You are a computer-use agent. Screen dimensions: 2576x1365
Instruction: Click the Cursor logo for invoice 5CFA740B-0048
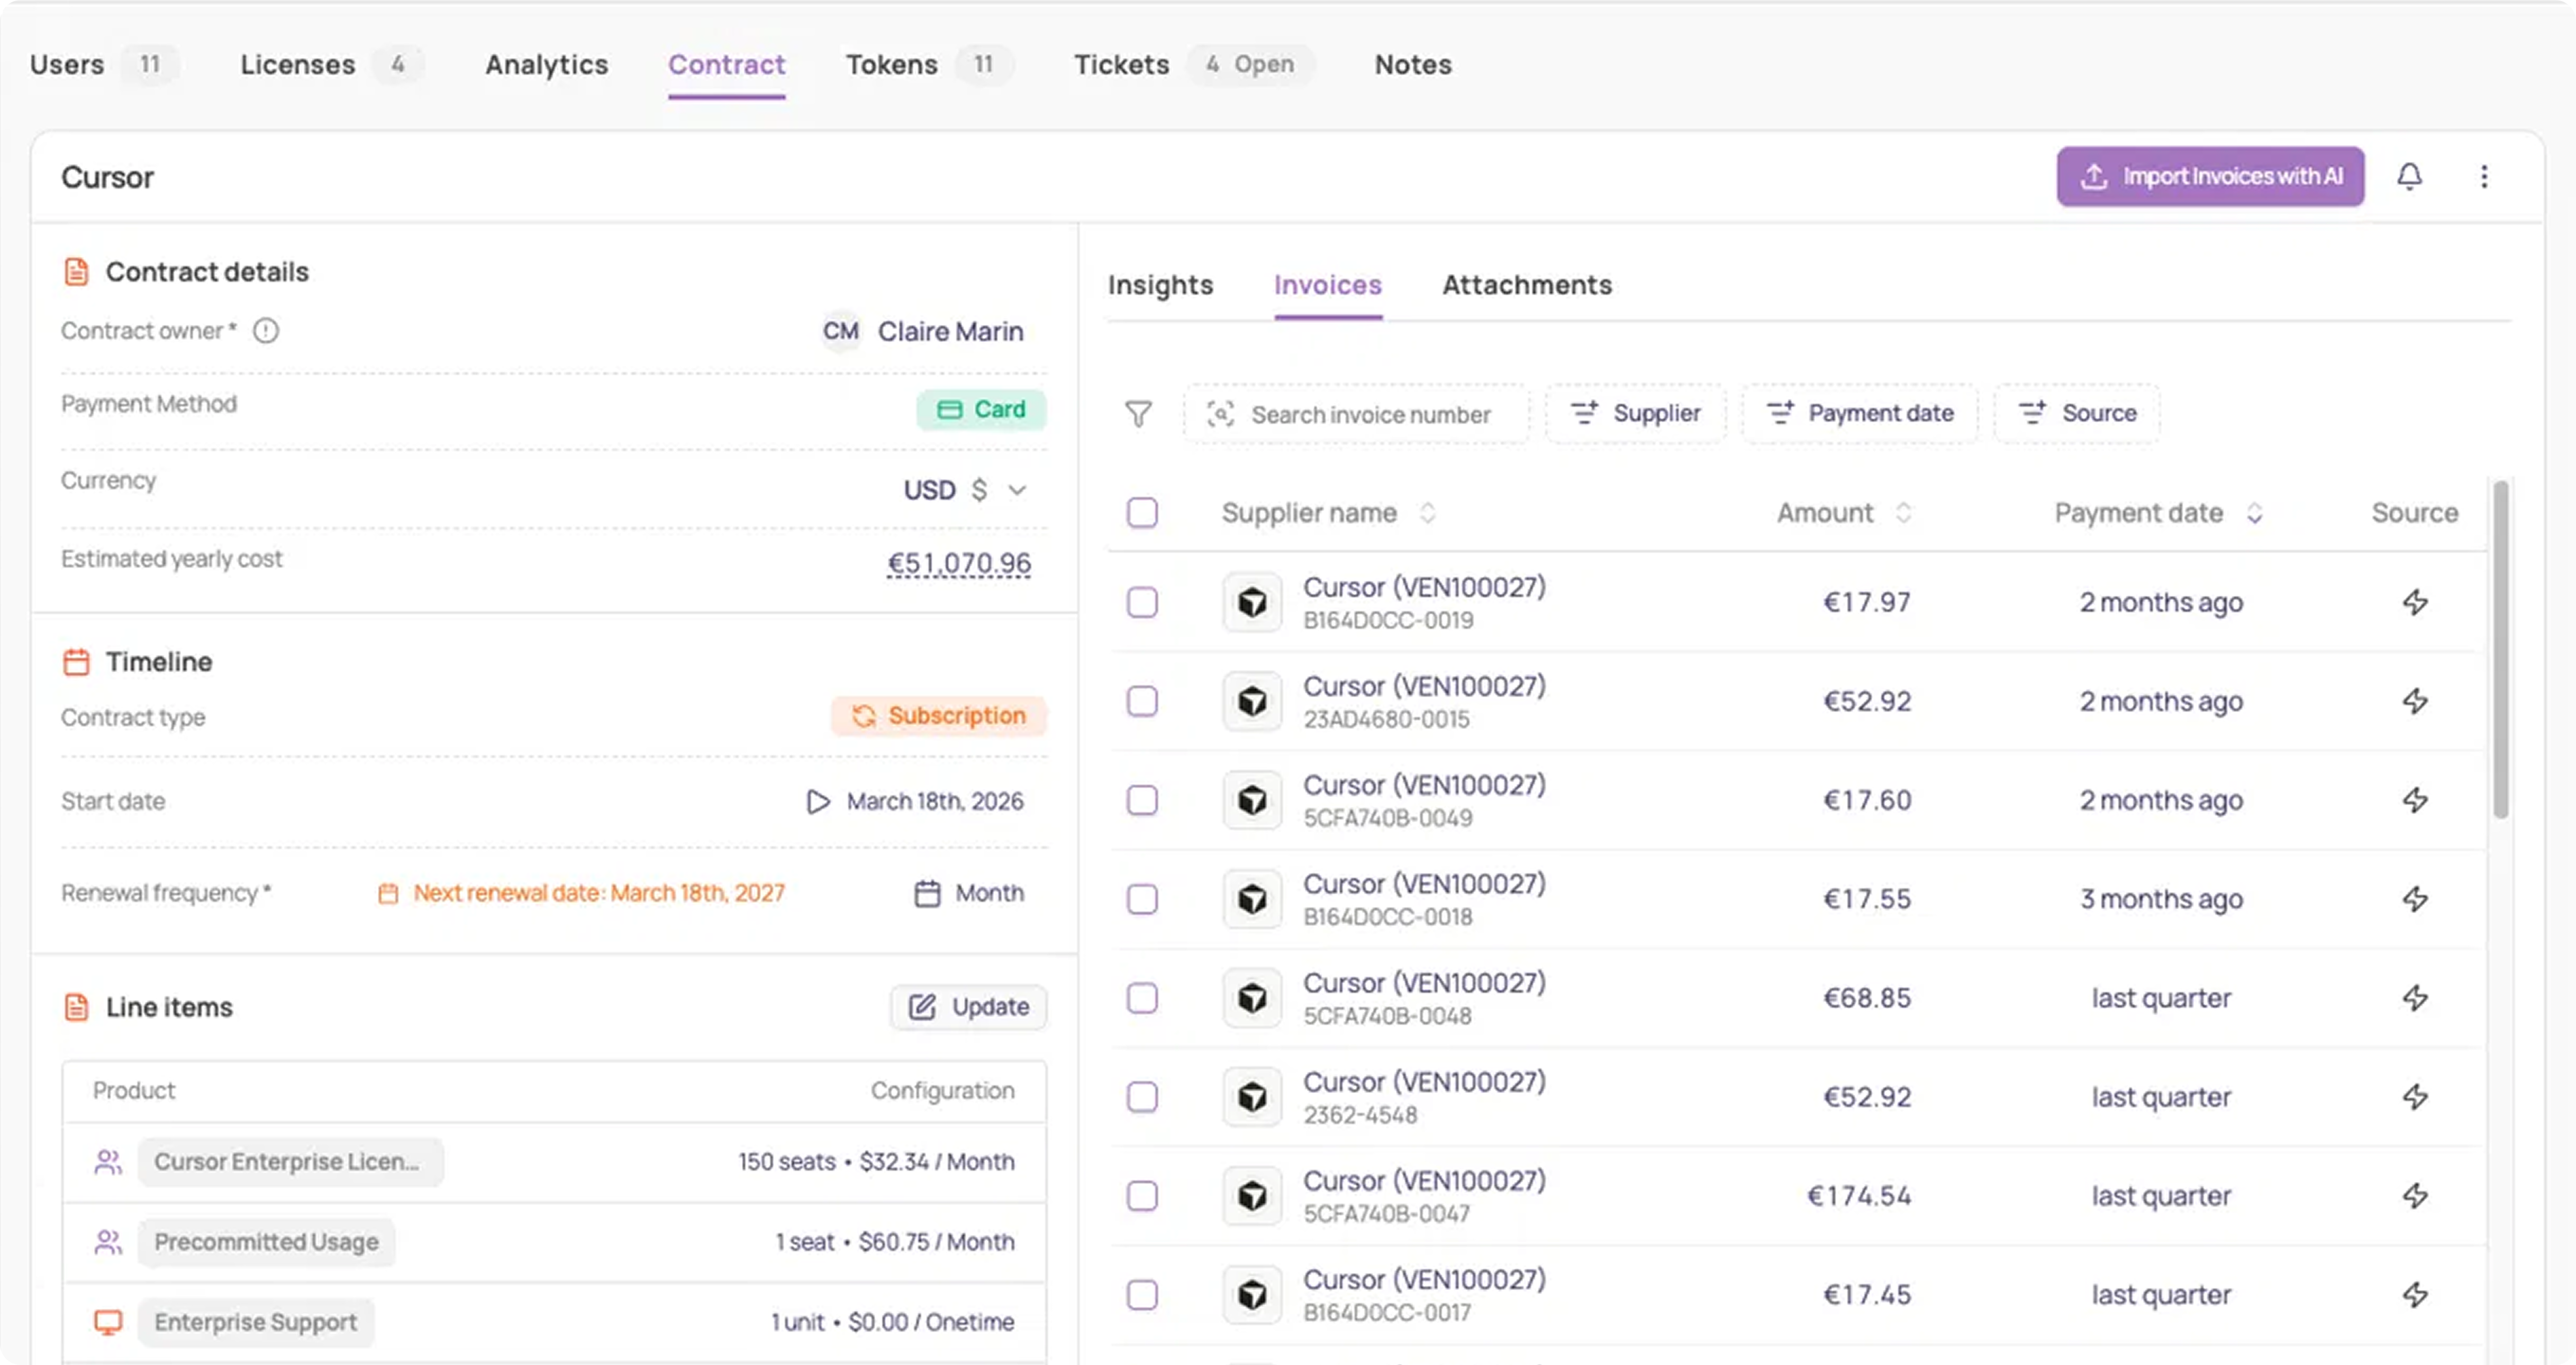coord(1252,998)
